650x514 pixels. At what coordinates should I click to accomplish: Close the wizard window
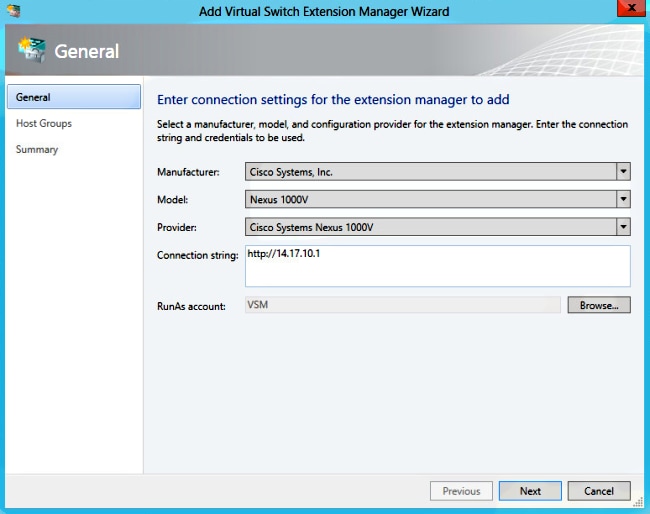(631, 8)
